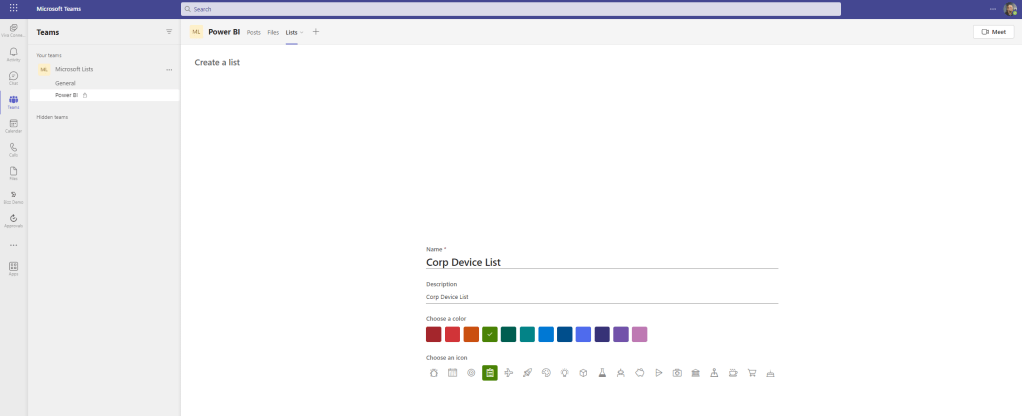
Task: Click the list Name input field
Action: 601,262
